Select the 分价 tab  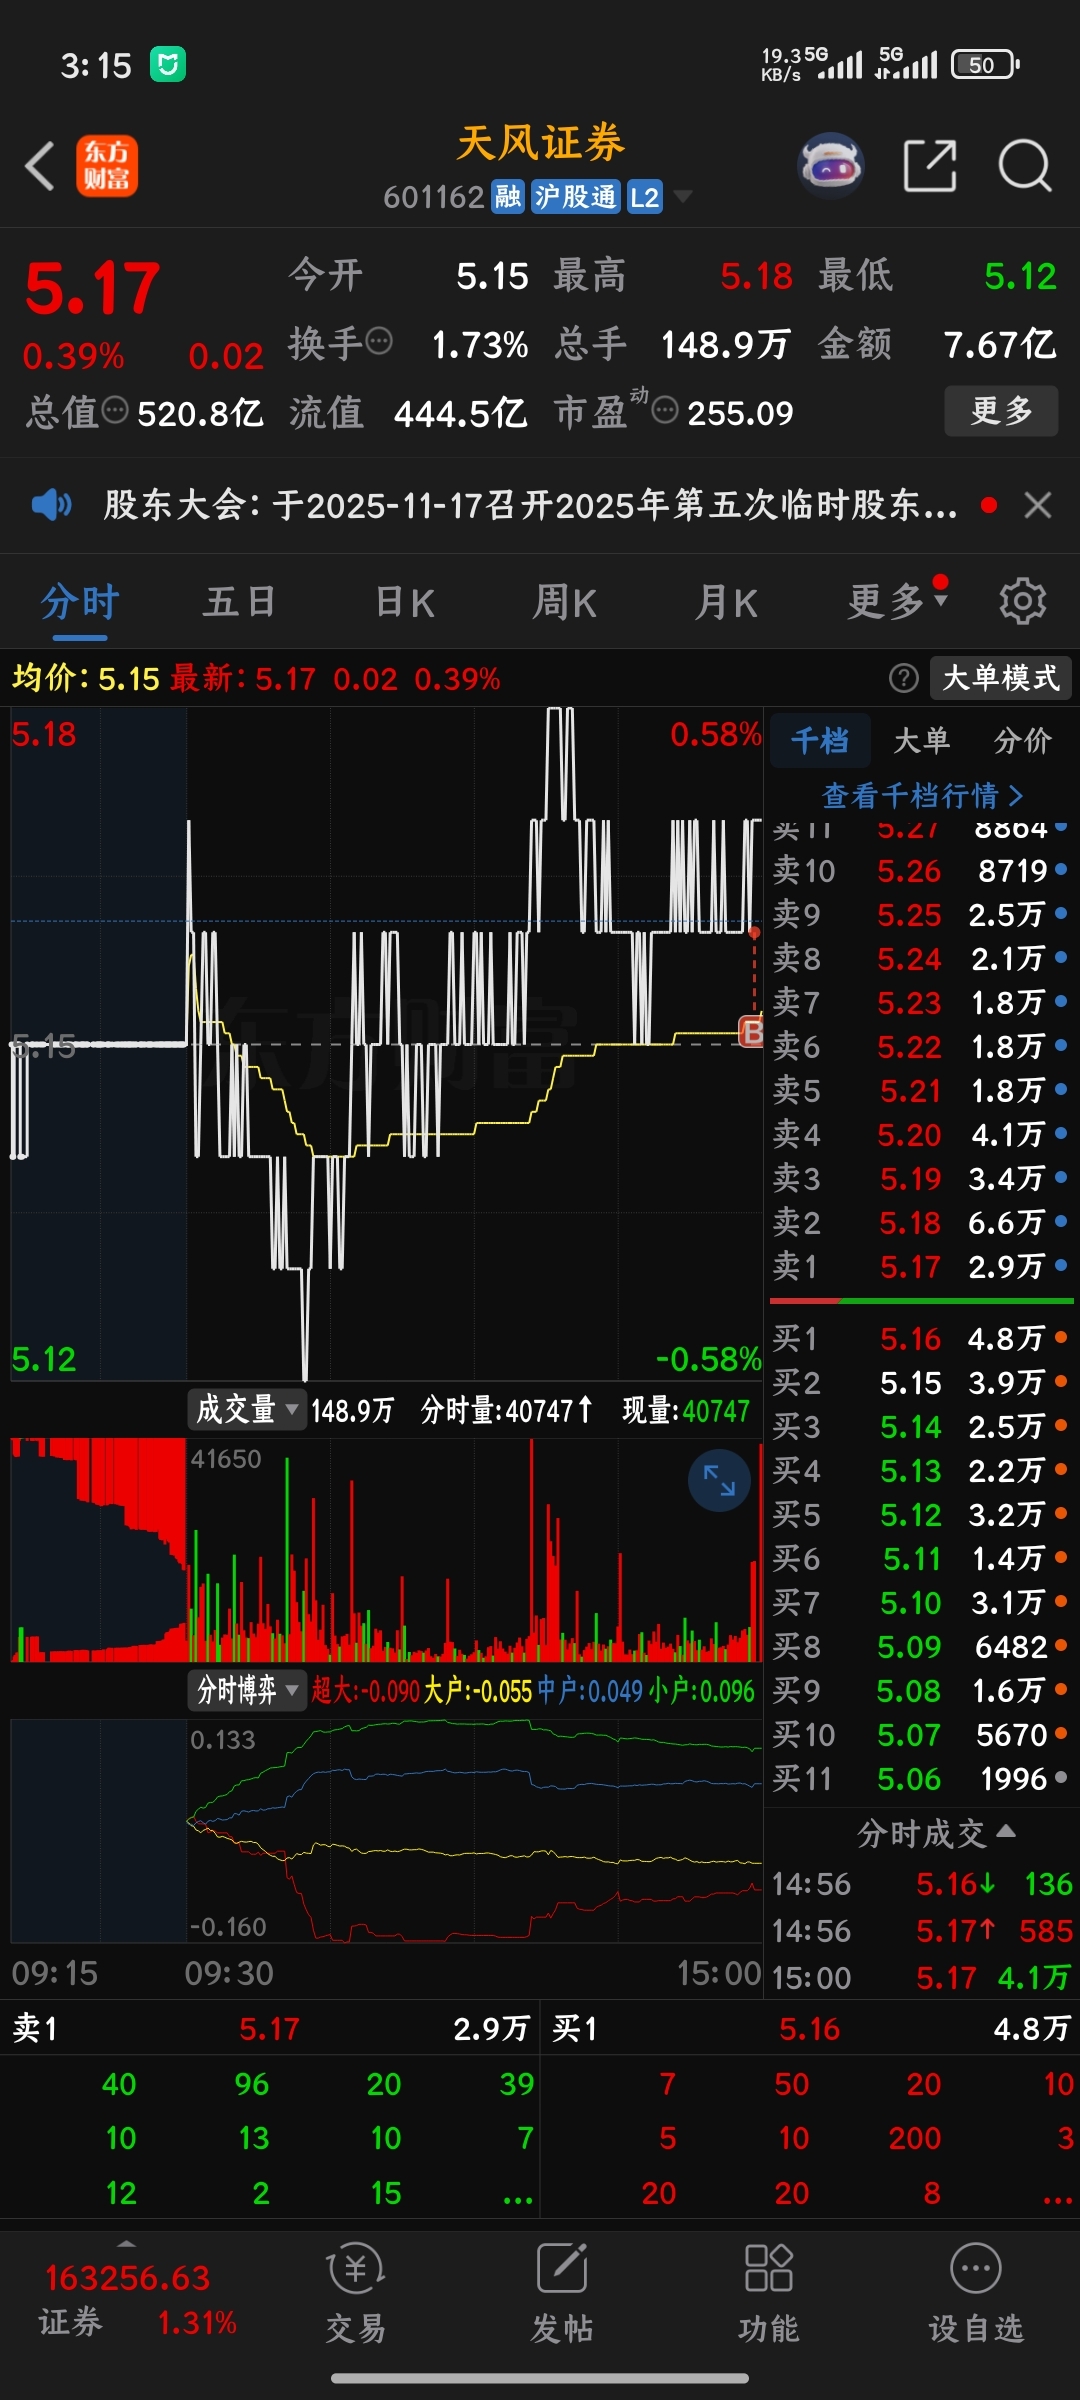pos(1022,740)
